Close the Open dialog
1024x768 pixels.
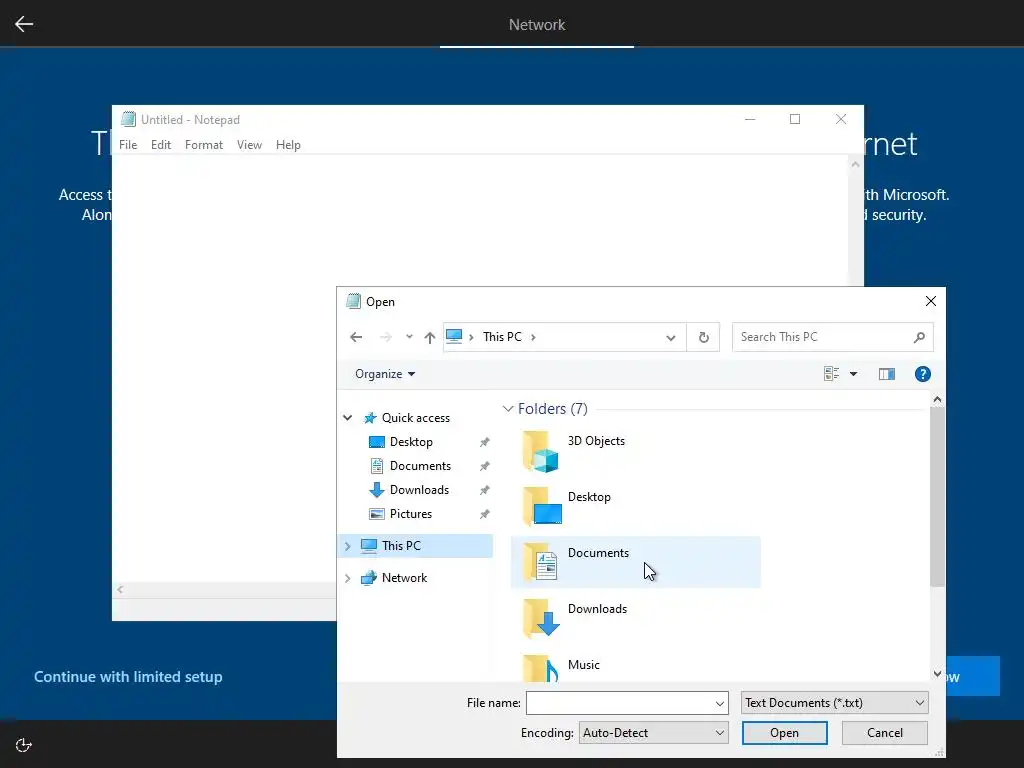click(931, 301)
